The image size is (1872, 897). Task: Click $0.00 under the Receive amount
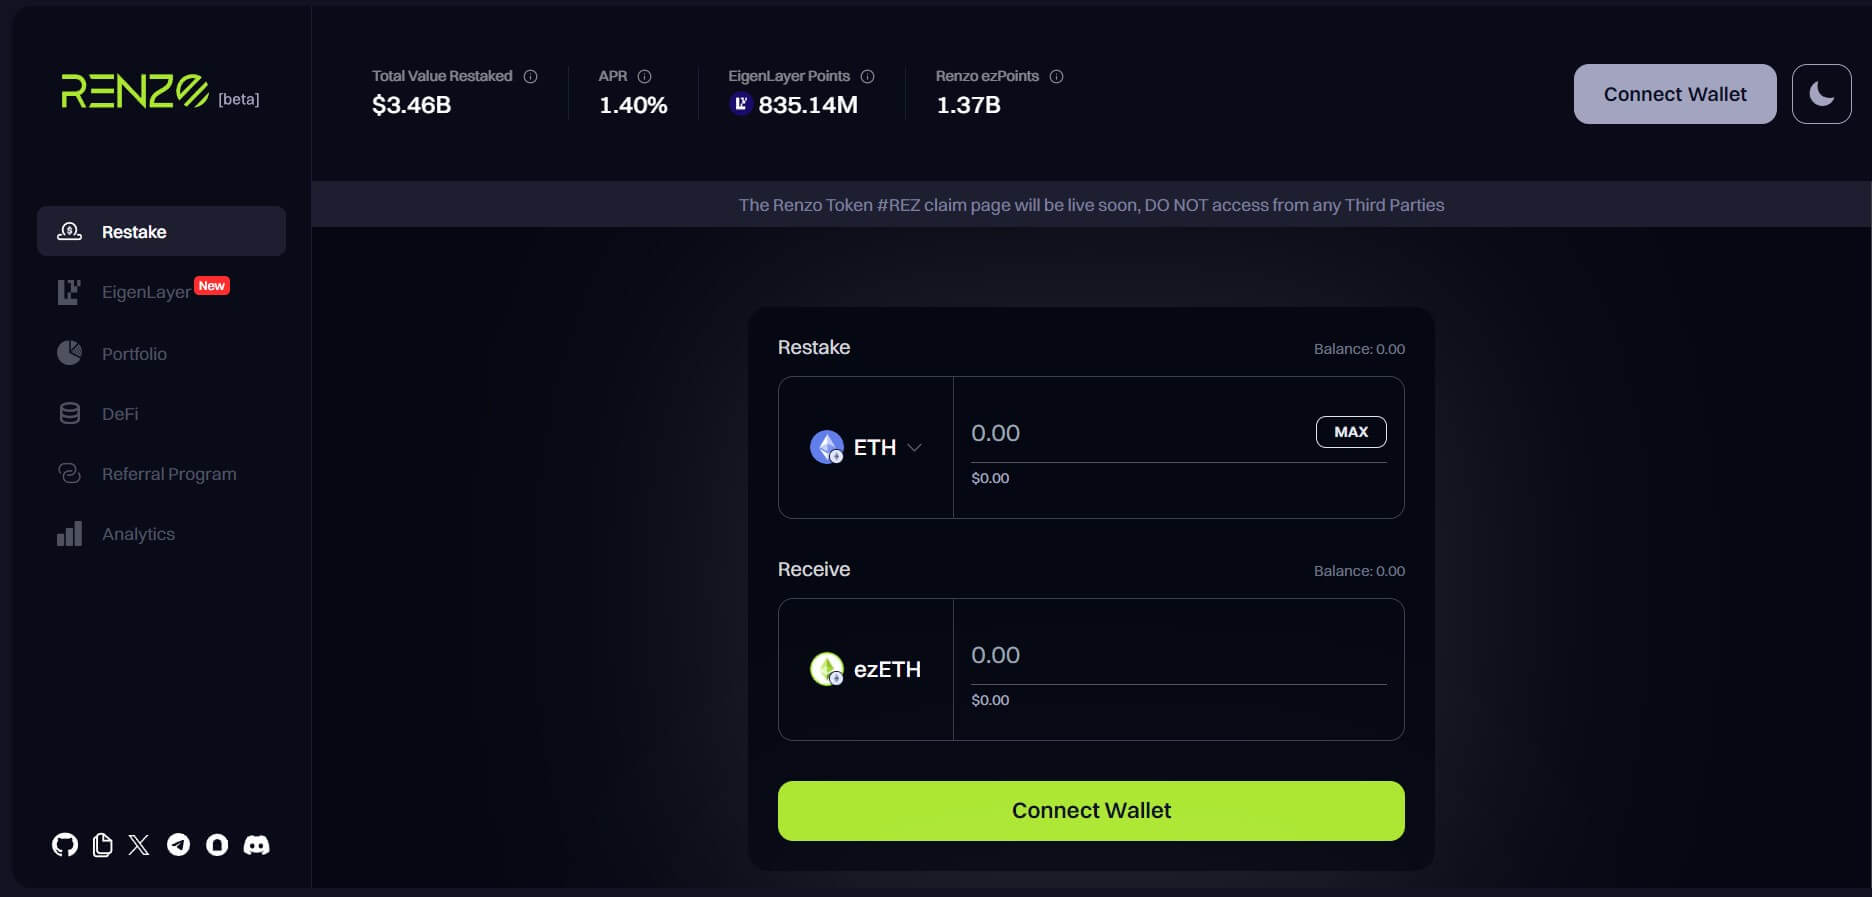[990, 700]
